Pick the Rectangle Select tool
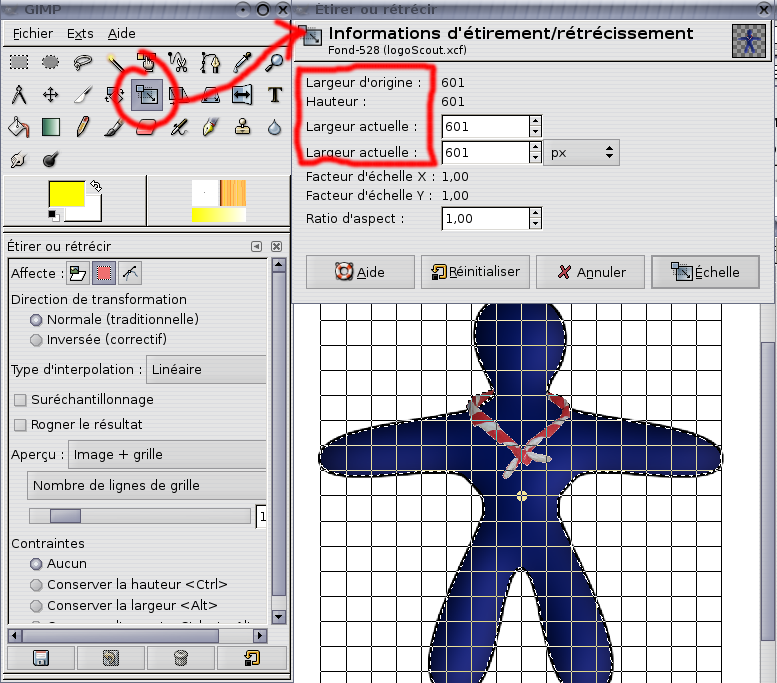Image resolution: width=777 pixels, height=683 pixels. (18, 63)
